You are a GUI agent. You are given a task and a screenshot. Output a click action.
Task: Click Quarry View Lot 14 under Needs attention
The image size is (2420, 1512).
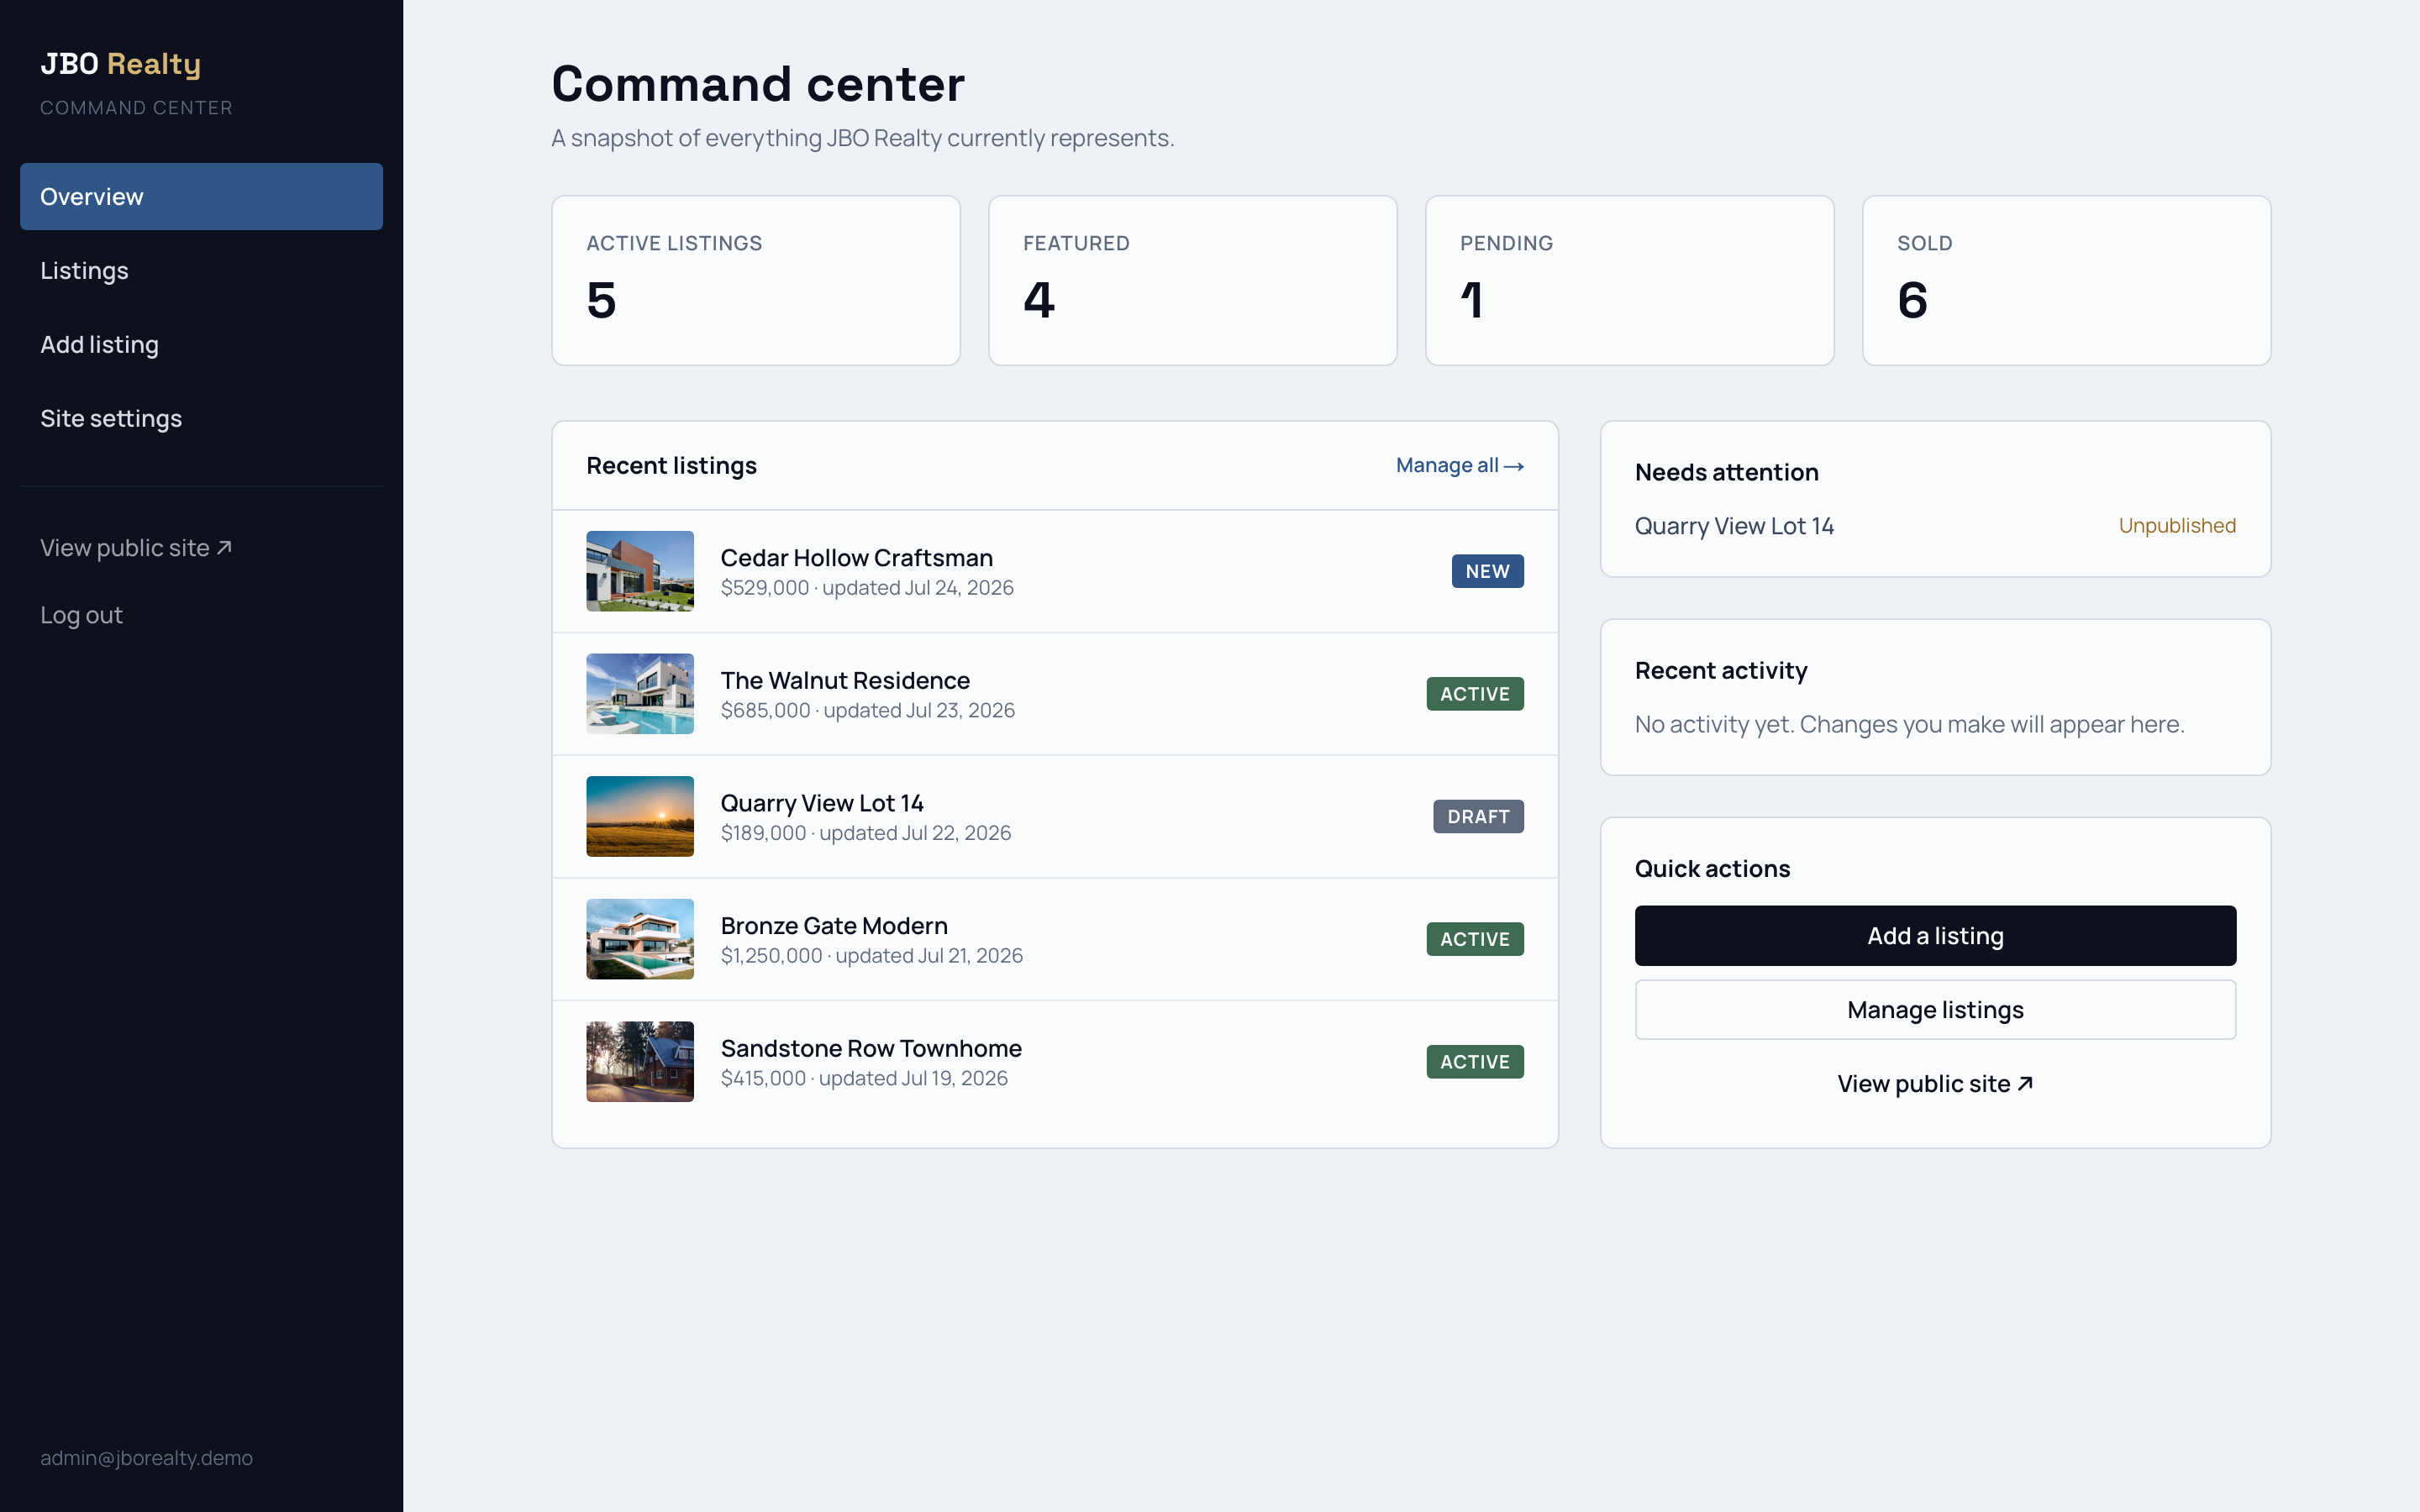(1734, 526)
